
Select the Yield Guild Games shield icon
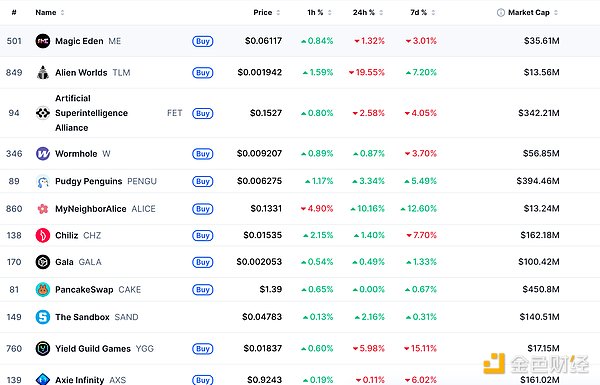pos(42,349)
